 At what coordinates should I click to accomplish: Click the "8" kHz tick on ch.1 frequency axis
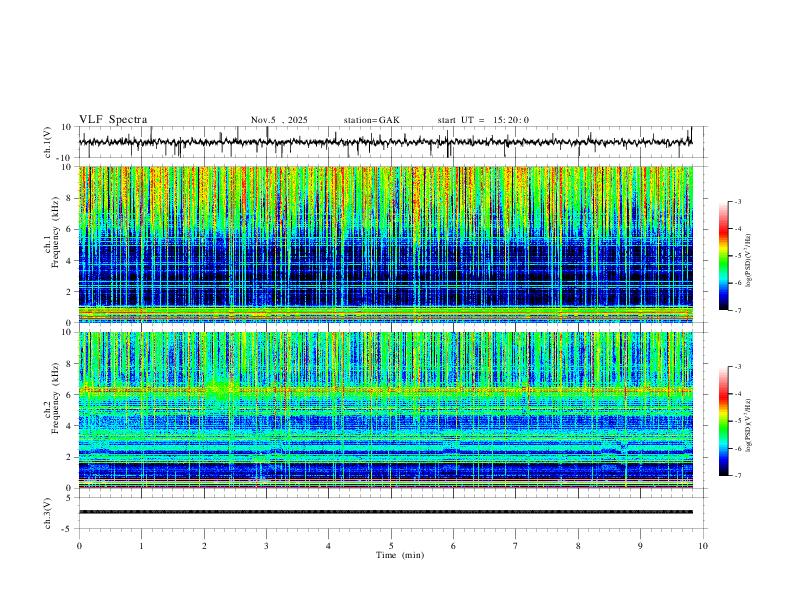pyautogui.click(x=70, y=198)
